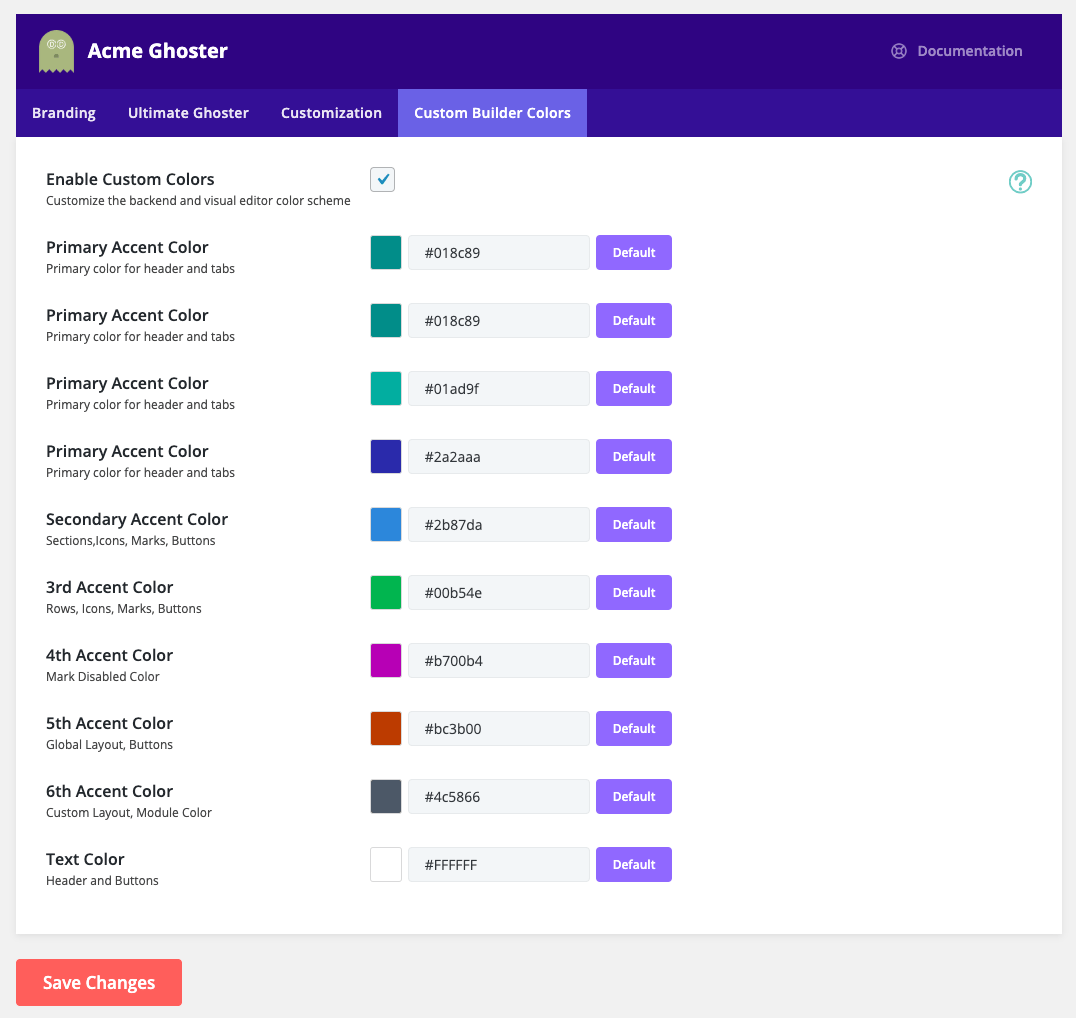Reset 4th Accent Color to Default
The width and height of the screenshot is (1076, 1018).
633,660
